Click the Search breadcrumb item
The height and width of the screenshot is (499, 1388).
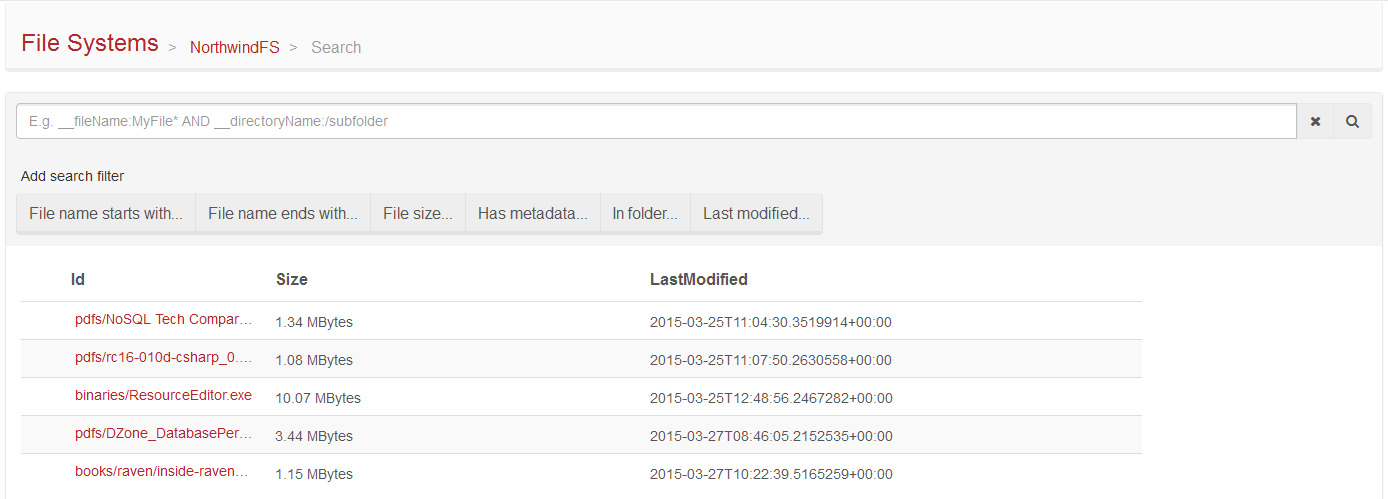336,47
